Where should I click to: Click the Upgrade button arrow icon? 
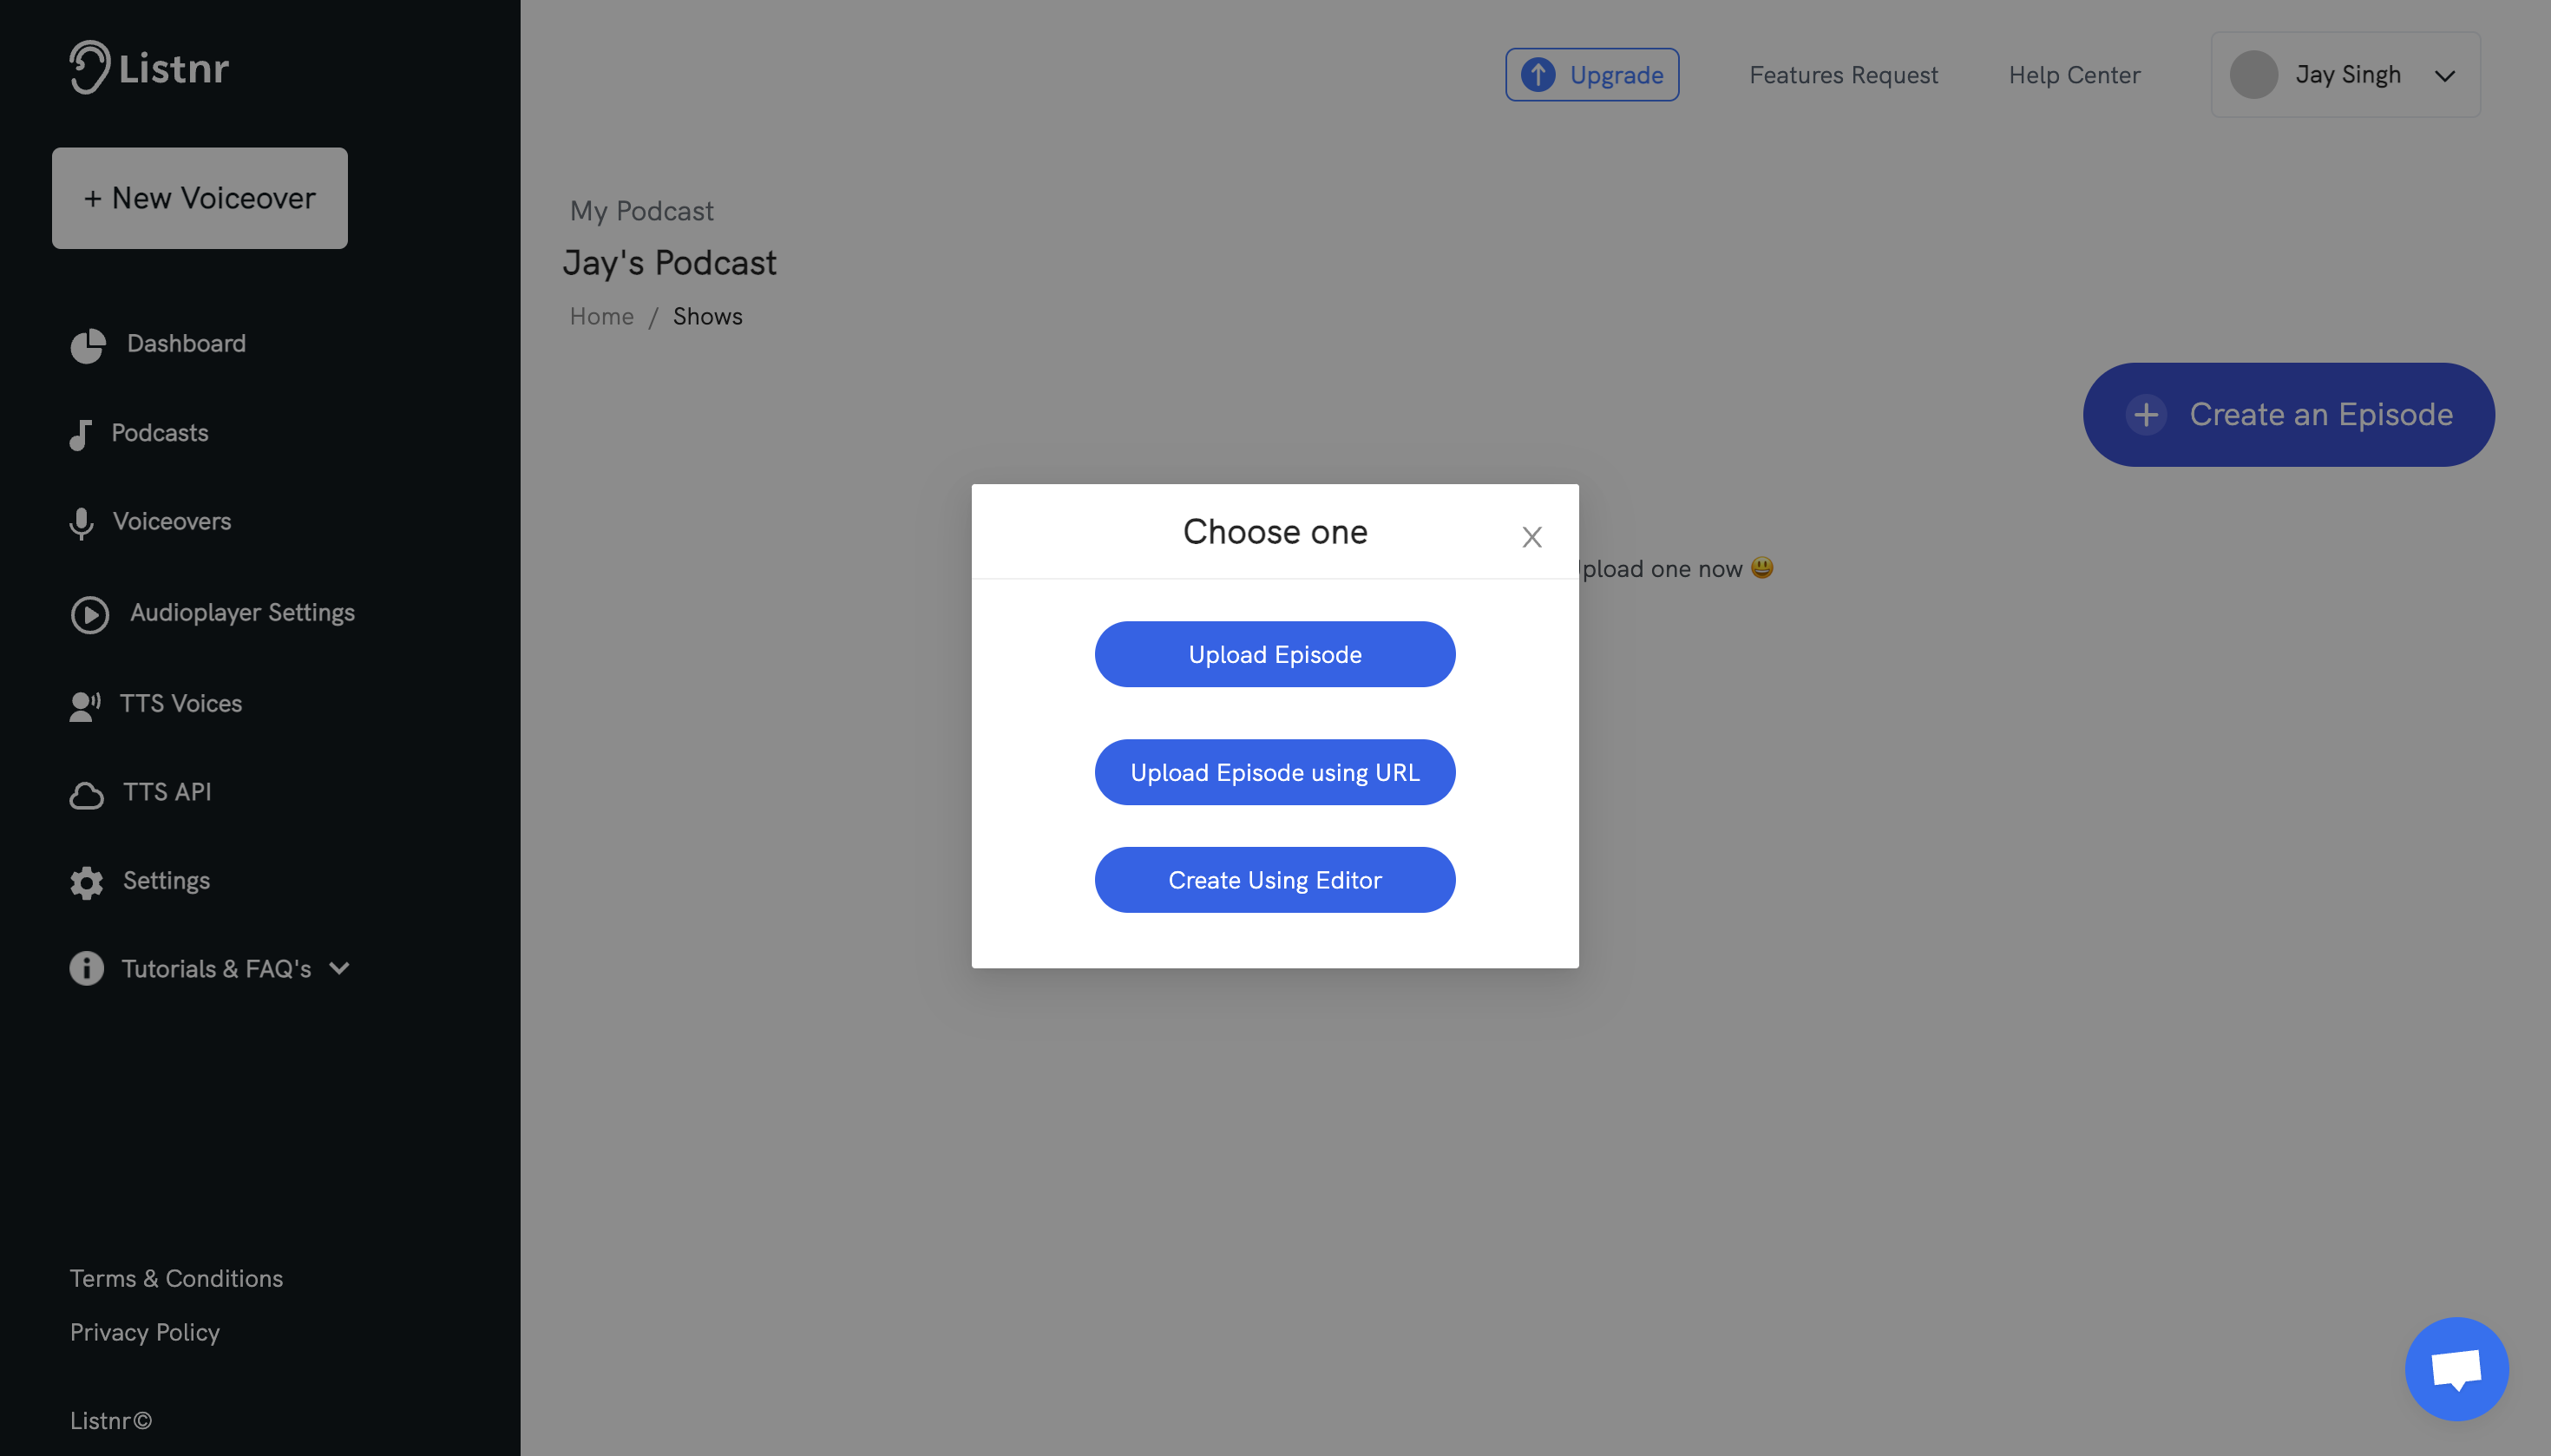click(1538, 74)
